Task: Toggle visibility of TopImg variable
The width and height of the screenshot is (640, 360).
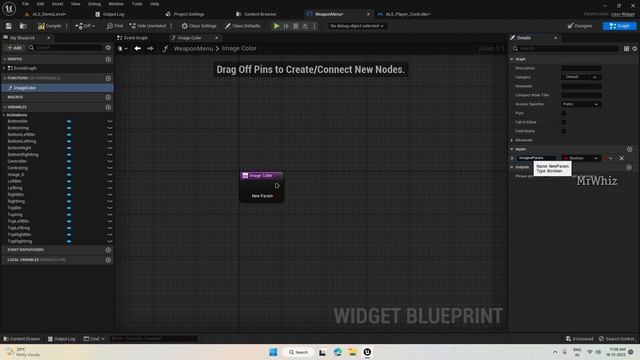Action: point(109,215)
